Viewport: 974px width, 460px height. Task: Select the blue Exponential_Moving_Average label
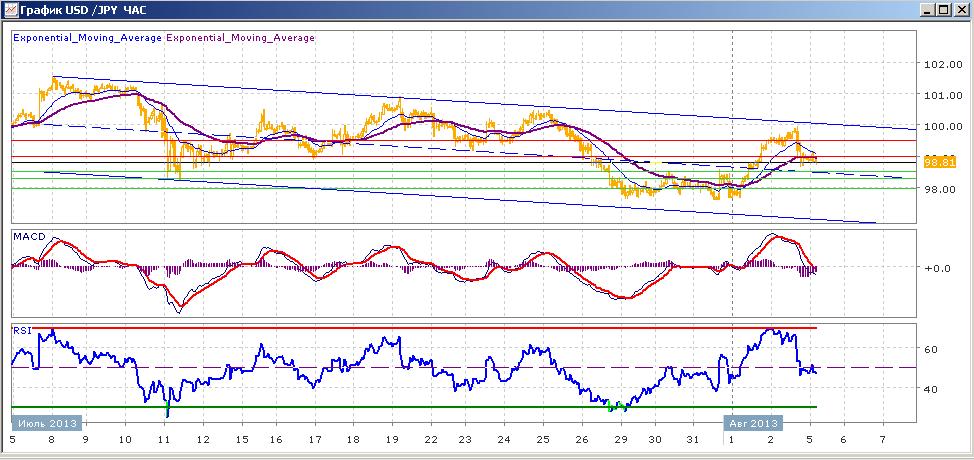coord(88,37)
